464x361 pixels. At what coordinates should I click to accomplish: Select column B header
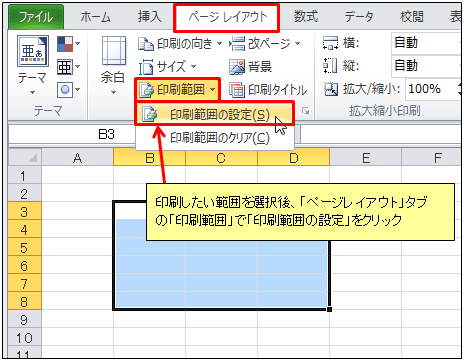click(149, 157)
